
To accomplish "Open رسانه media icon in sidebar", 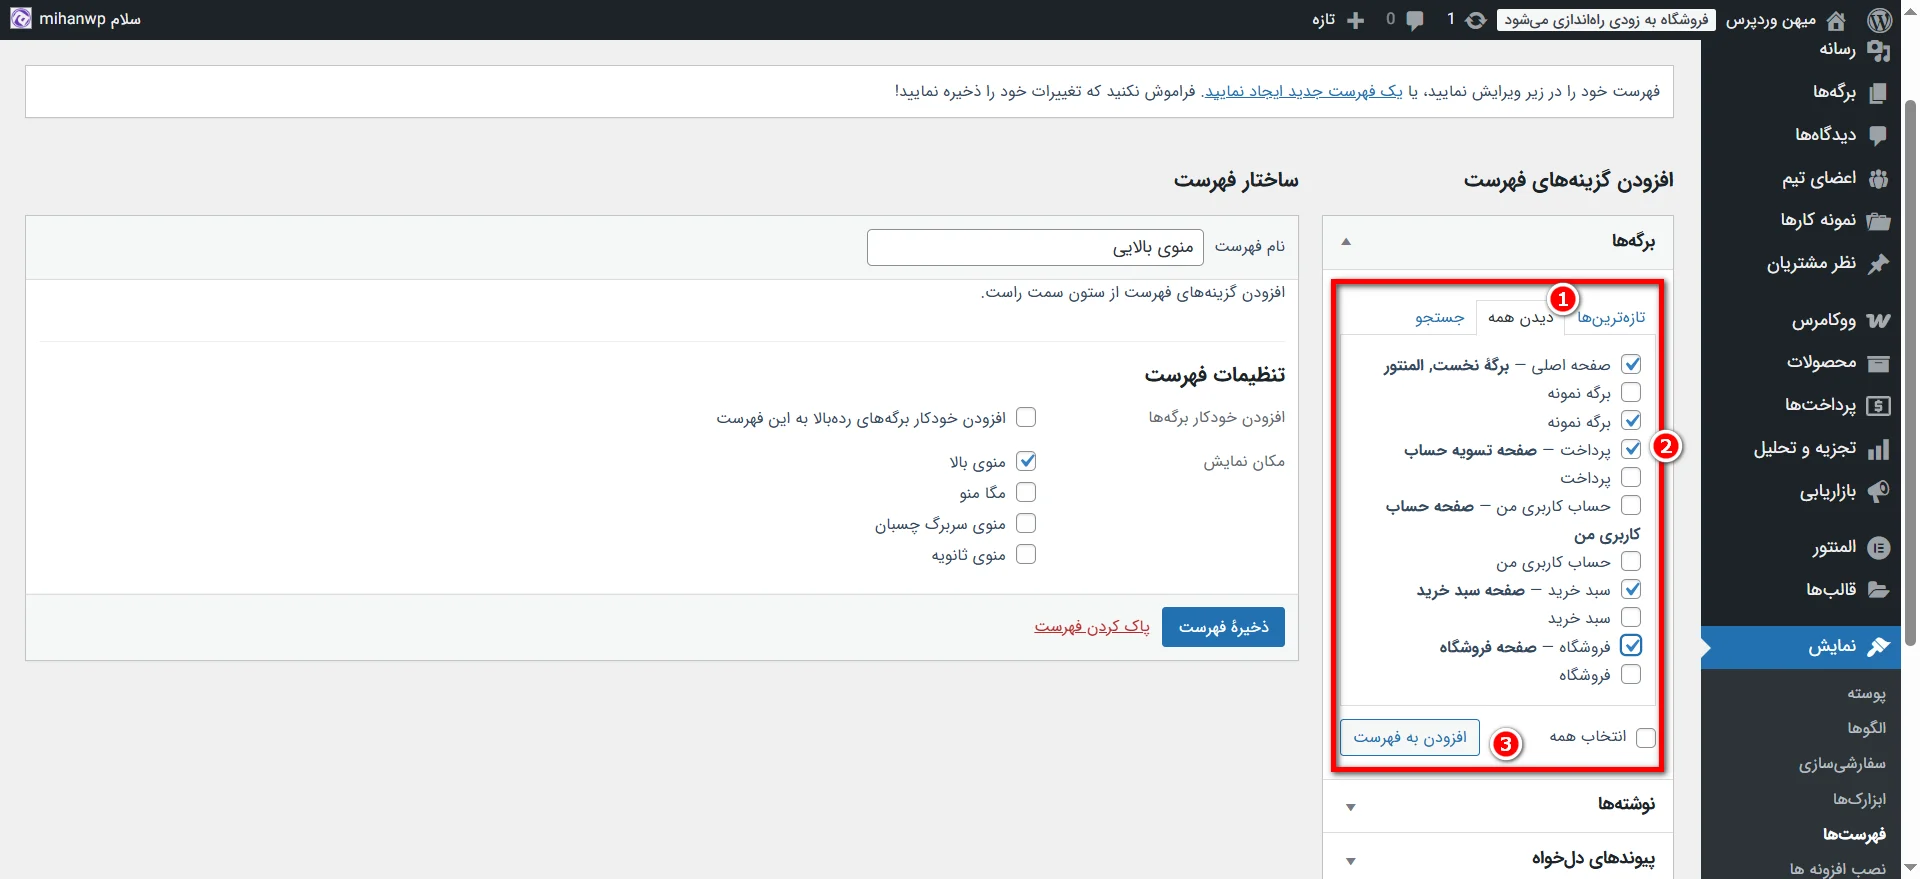I will pos(1879,50).
